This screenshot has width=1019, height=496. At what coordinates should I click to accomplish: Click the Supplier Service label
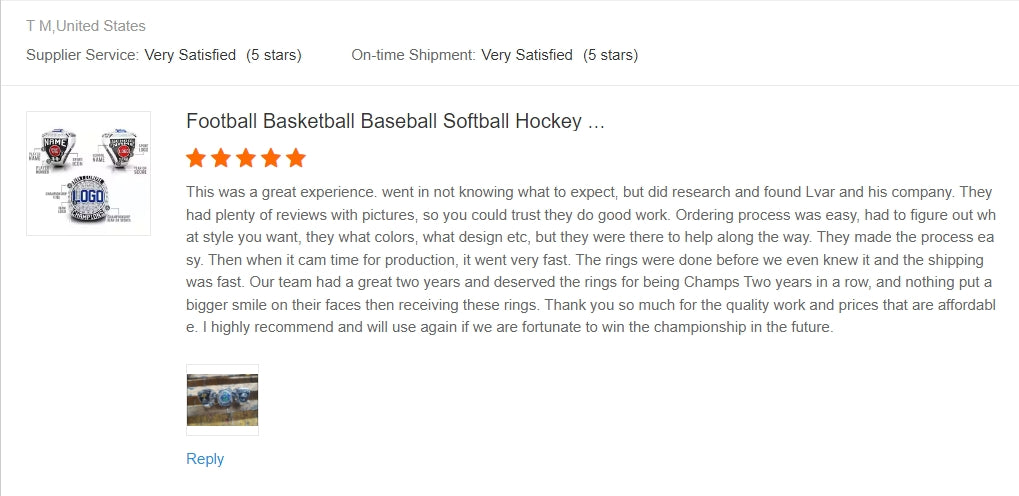point(82,55)
